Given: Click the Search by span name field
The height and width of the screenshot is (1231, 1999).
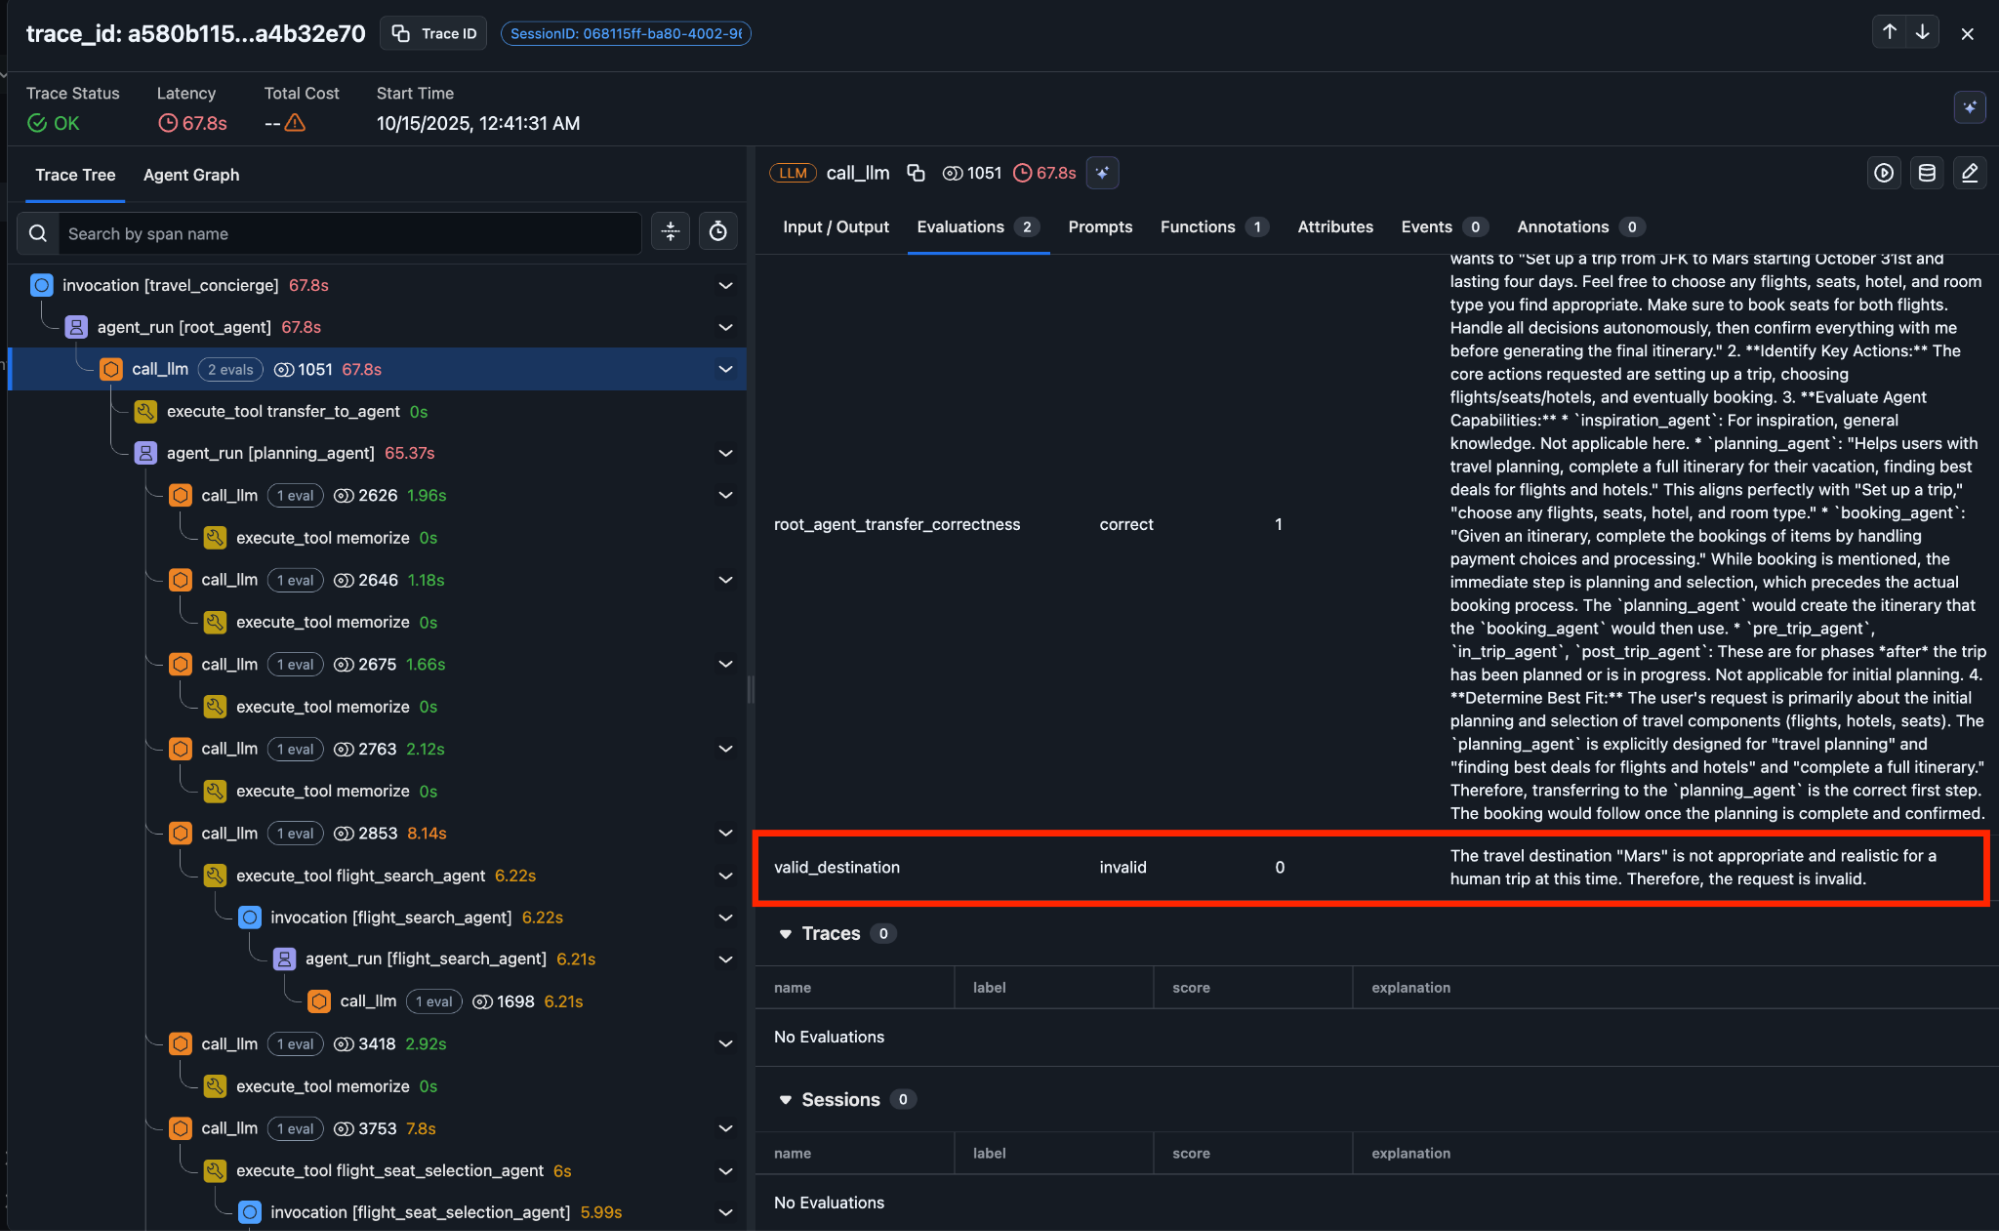Looking at the screenshot, I should pos(350,233).
